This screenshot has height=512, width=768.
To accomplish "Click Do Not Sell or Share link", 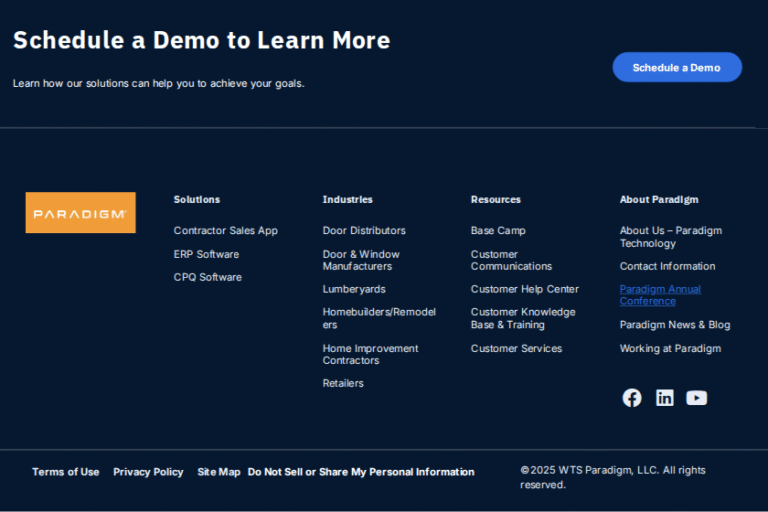I will pos(361,472).
